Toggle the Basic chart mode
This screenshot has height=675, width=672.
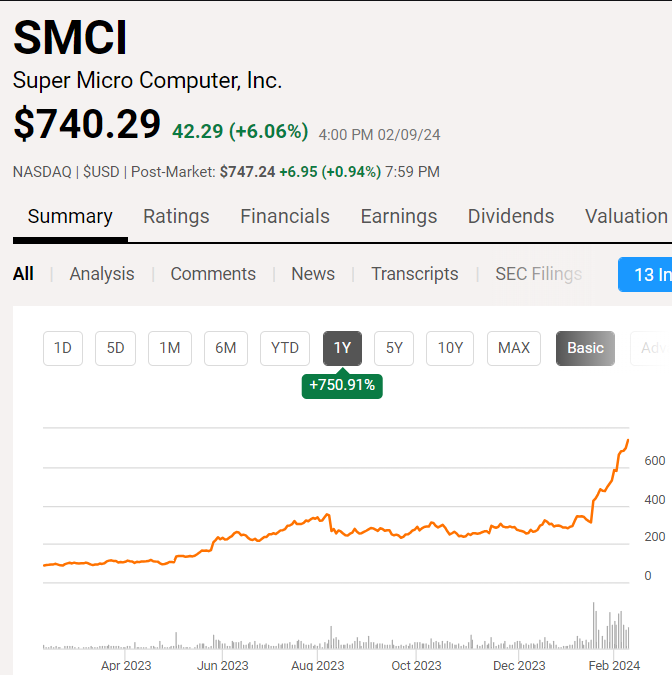[585, 348]
